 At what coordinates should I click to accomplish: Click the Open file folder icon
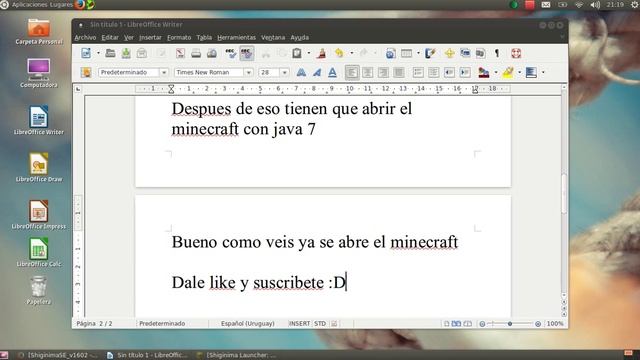point(110,53)
